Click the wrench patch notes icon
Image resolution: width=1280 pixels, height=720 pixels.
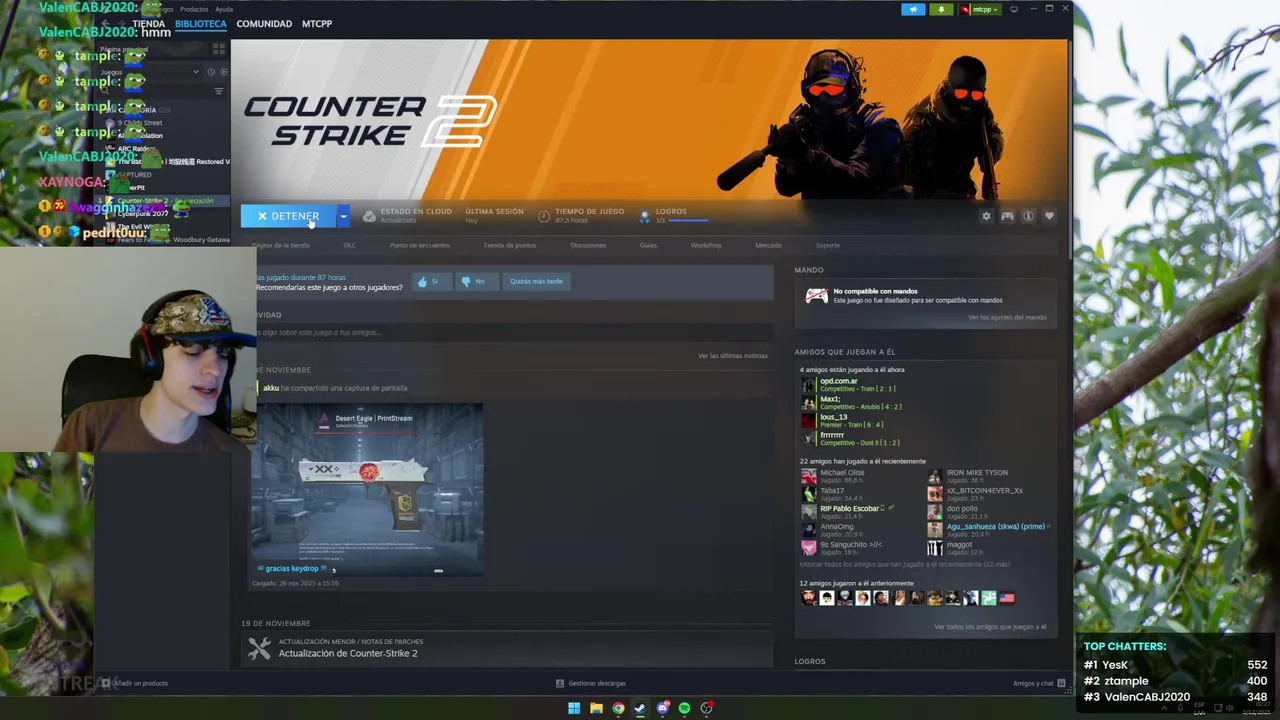point(259,649)
